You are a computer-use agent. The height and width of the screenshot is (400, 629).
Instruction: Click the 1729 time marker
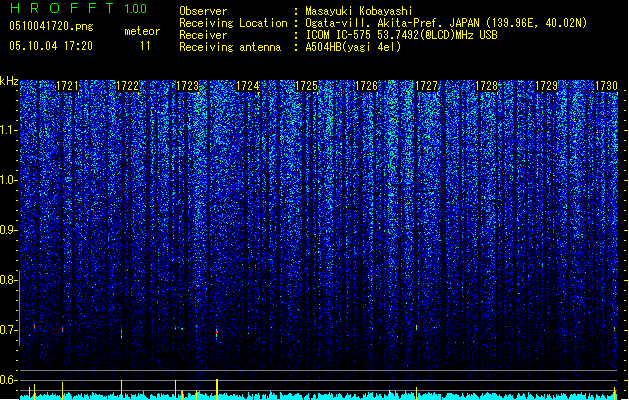click(546, 86)
